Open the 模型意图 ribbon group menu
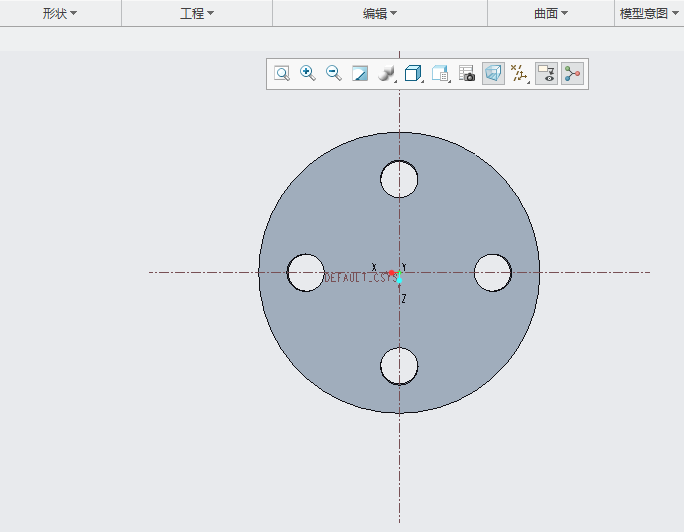This screenshot has width=684, height=532. click(x=649, y=13)
